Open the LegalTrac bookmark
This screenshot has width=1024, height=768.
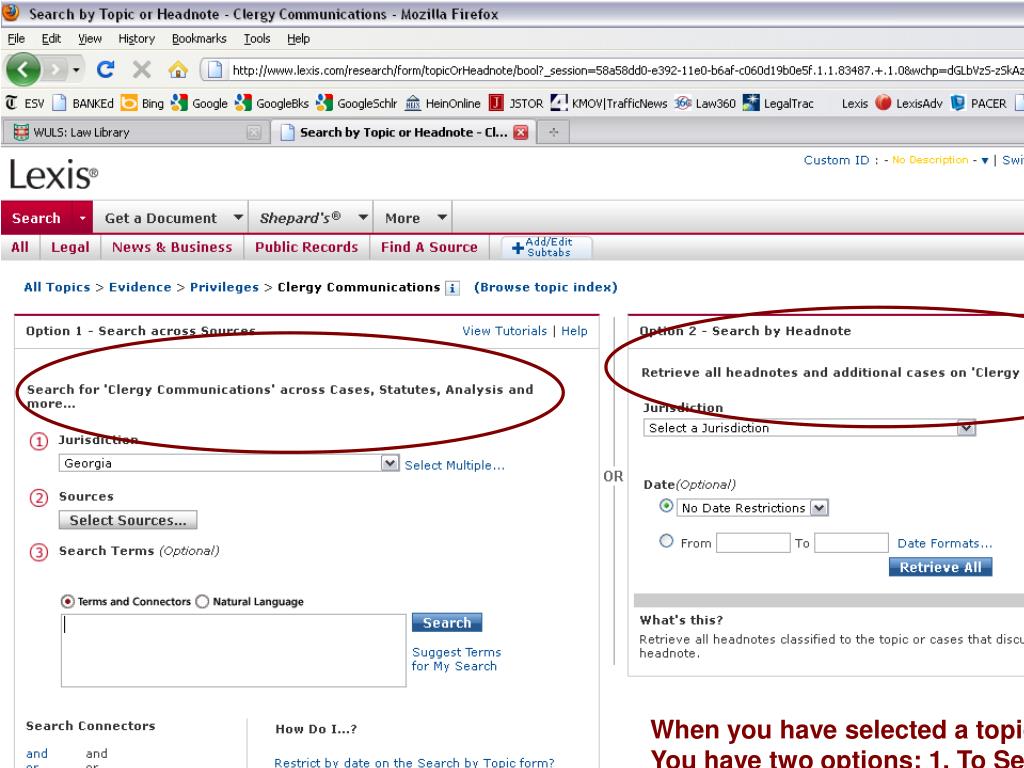[x=778, y=103]
